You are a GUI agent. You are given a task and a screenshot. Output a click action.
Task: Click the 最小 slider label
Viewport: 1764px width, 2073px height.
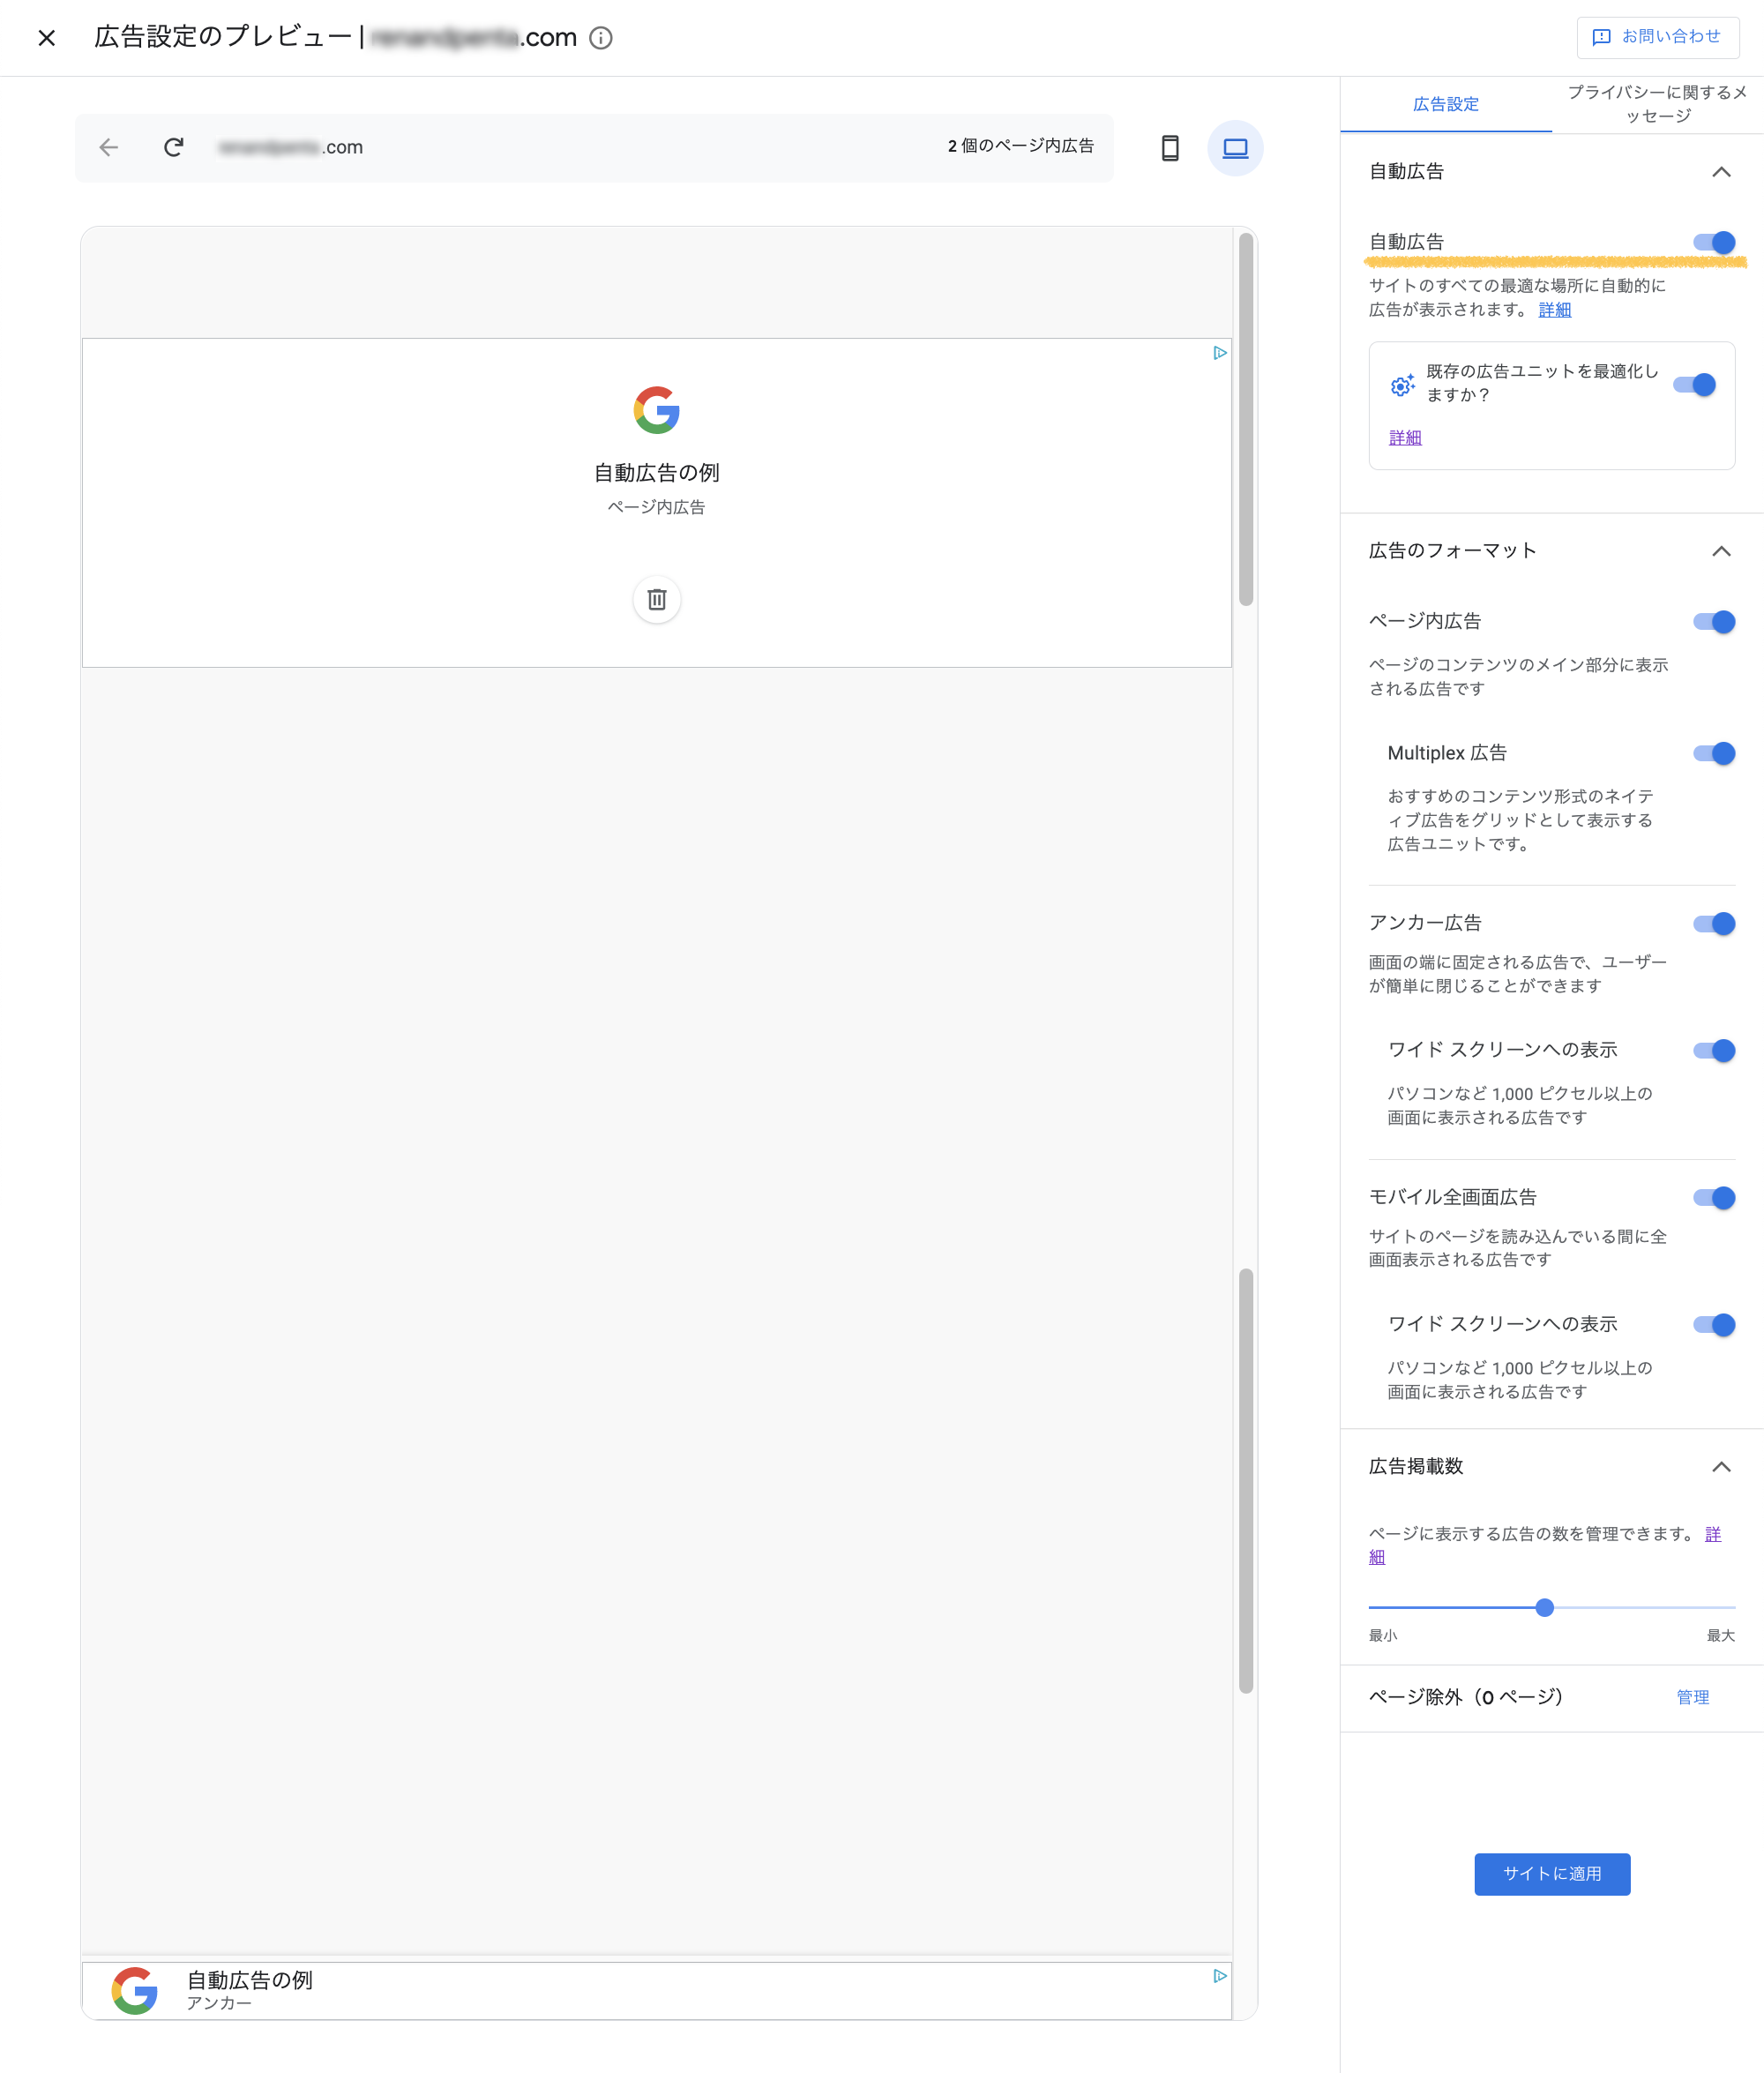1382,1636
